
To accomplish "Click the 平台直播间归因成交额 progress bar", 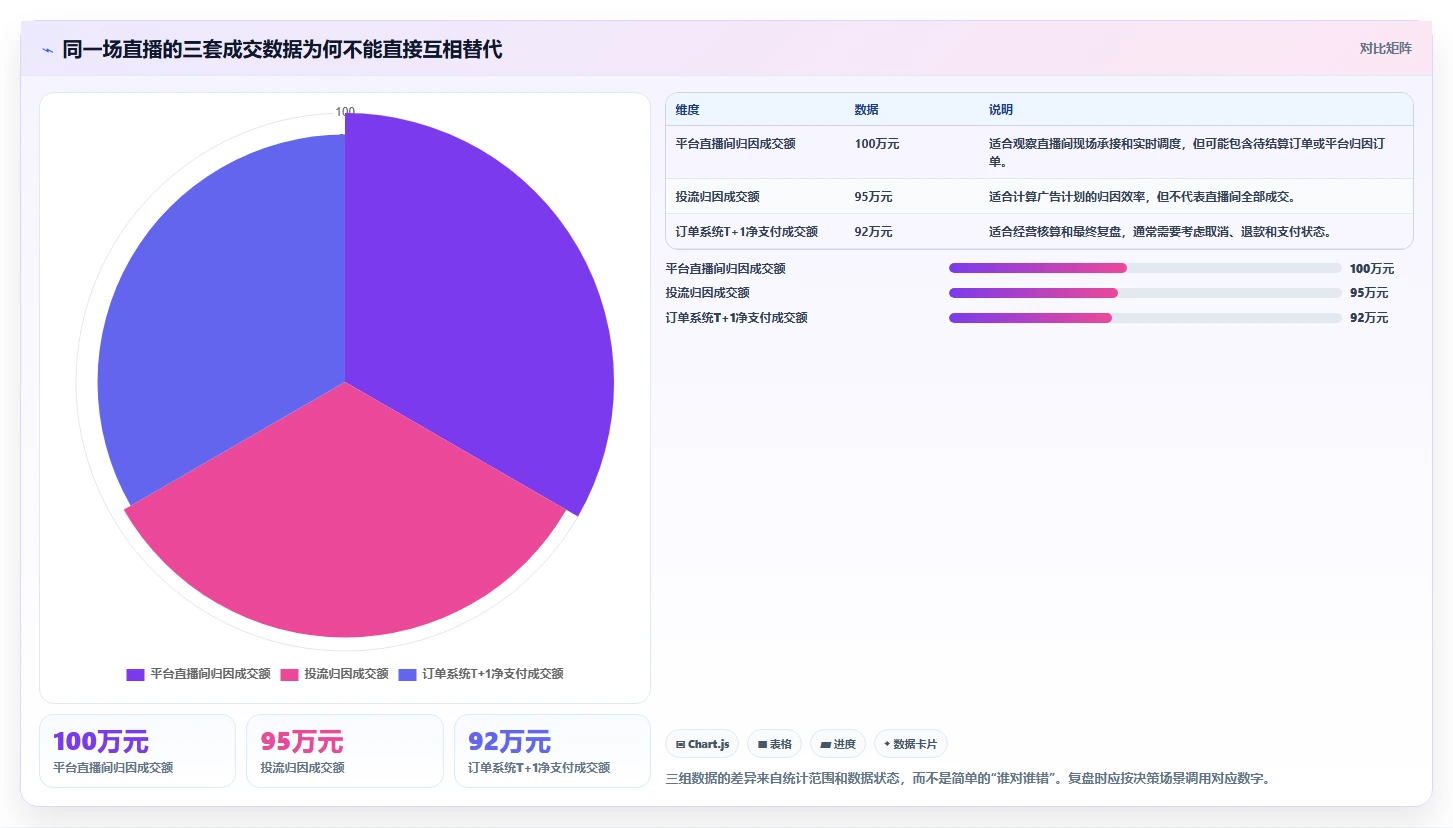I will pos(1145,268).
